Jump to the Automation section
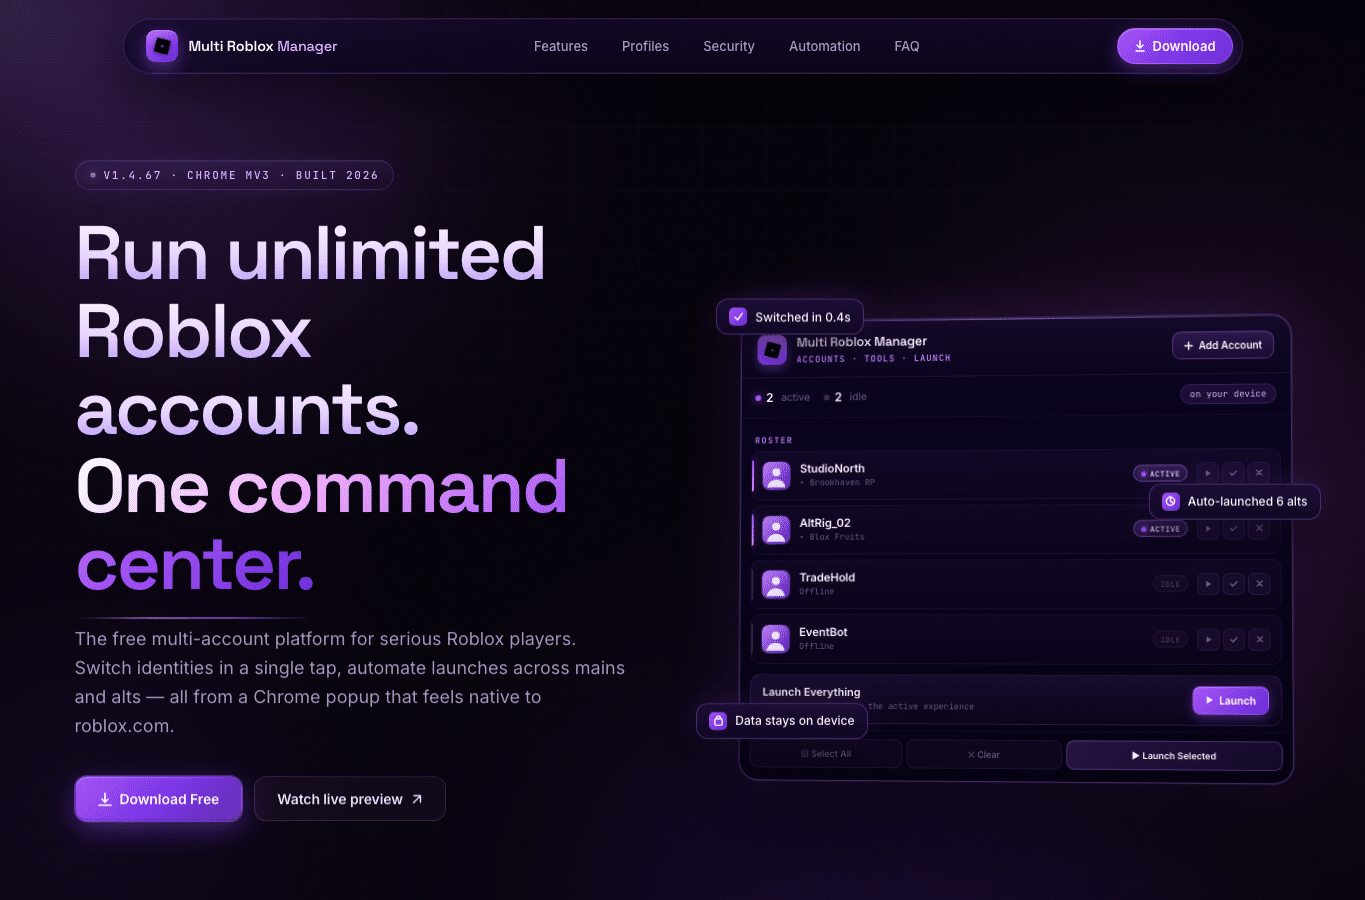 tap(824, 46)
